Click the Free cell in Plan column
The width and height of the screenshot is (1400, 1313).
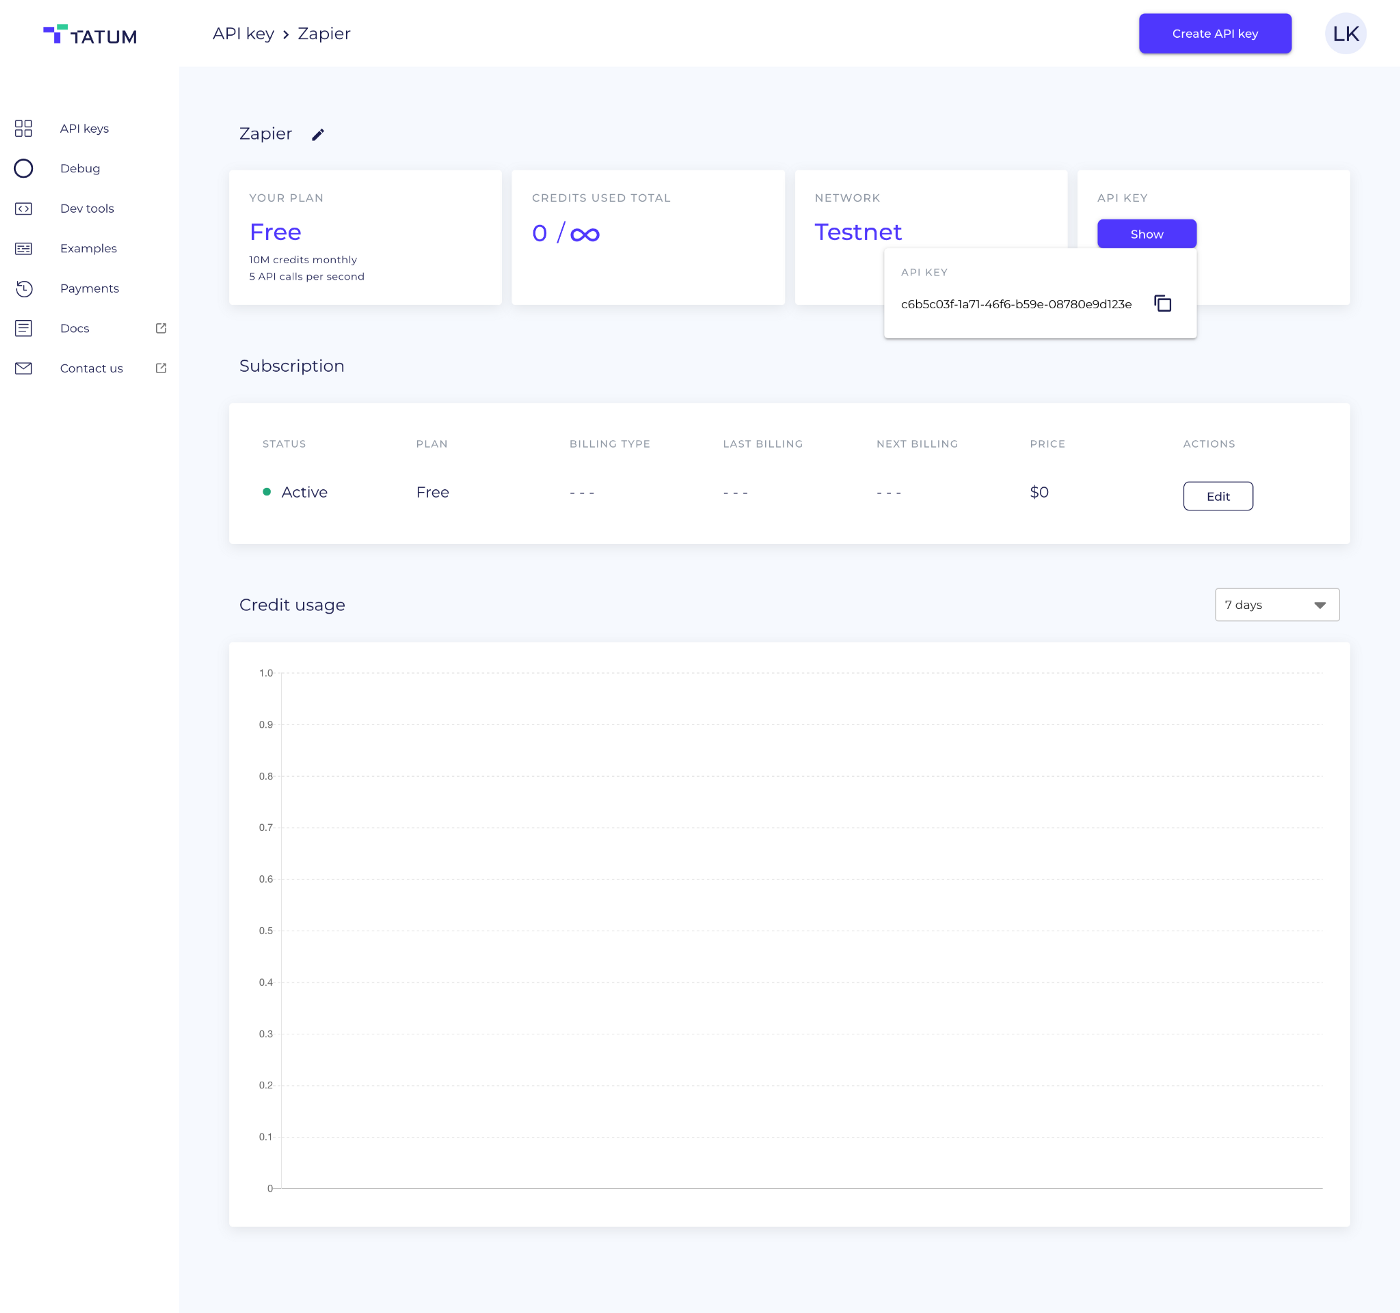(x=433, y=492)
